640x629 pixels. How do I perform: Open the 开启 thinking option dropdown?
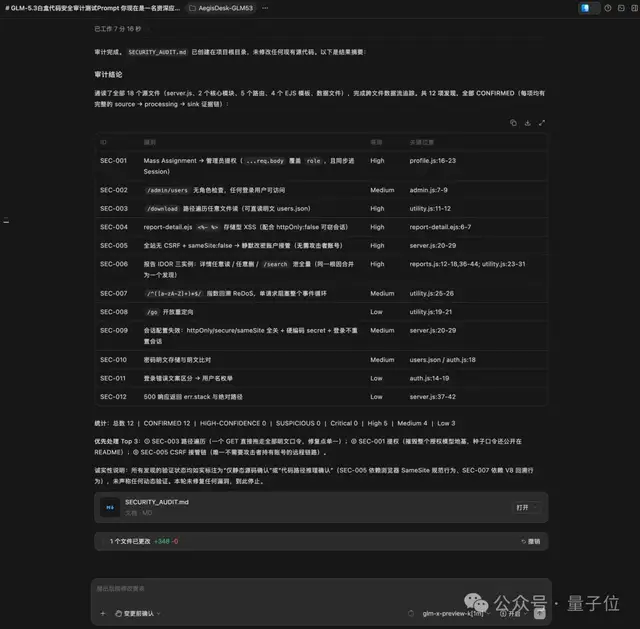[x=513, y=613]
